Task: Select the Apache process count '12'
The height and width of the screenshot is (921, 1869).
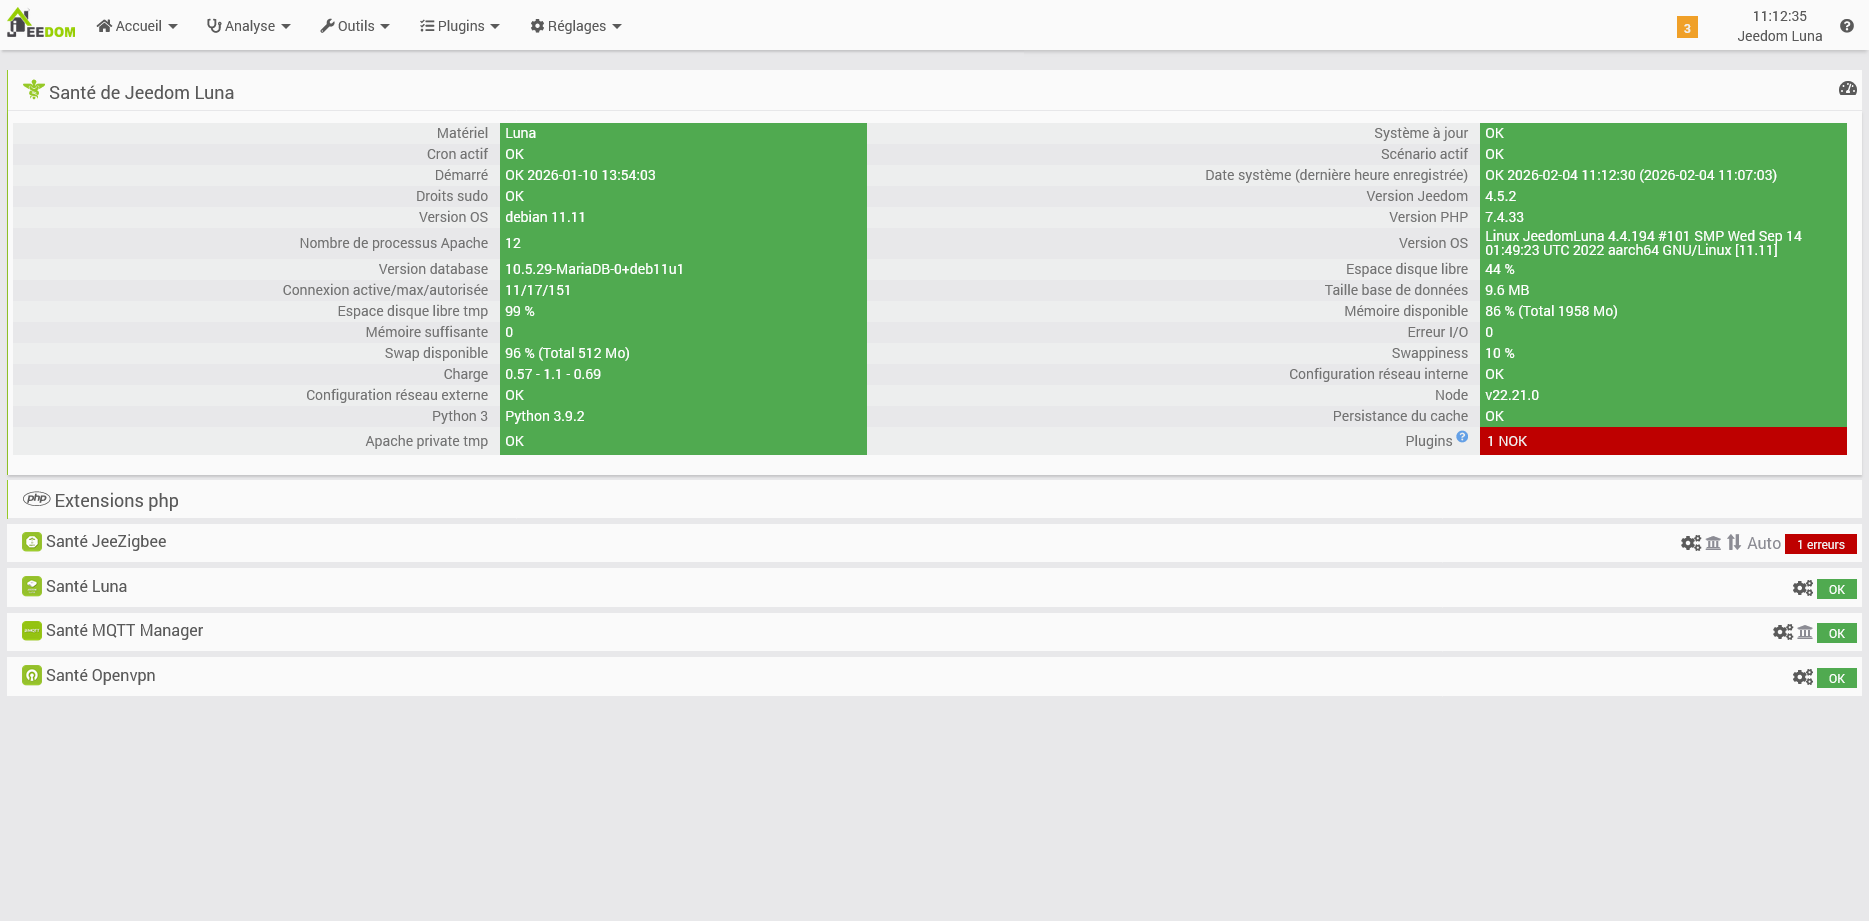Action: [x=513, y=243]
